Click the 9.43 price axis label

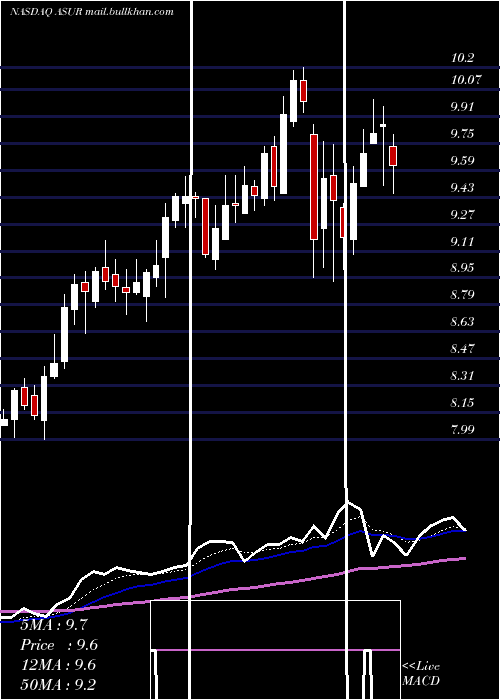462,188
